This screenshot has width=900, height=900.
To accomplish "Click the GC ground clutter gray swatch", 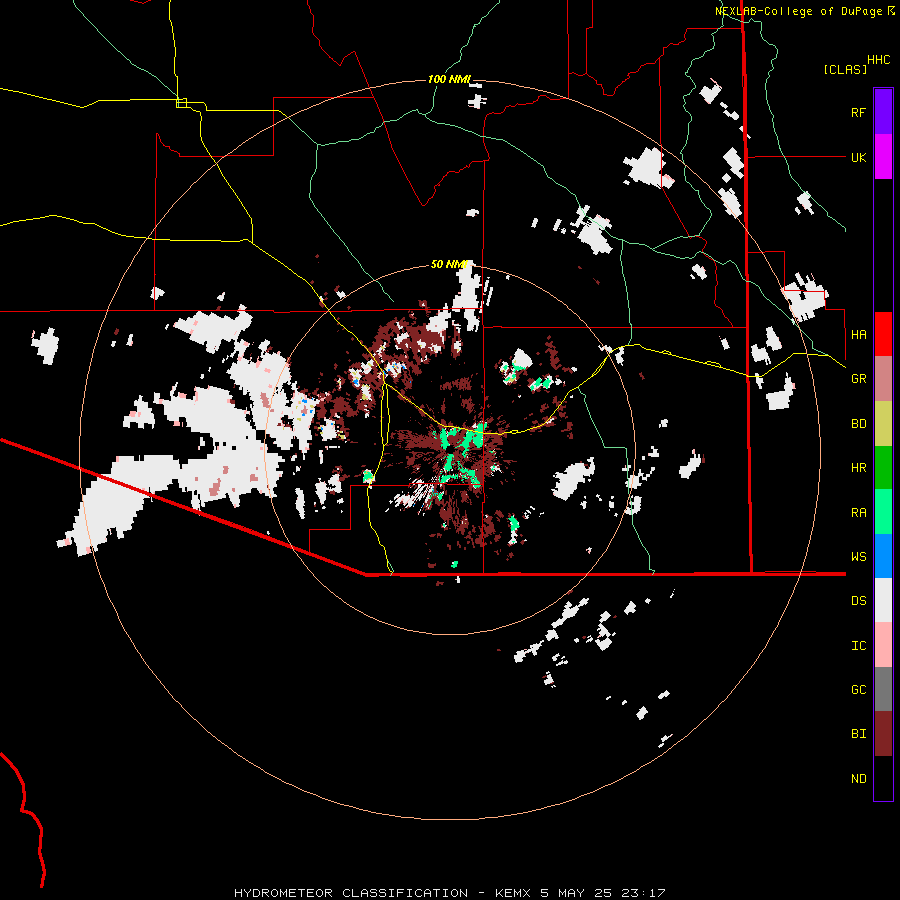I will (x=883, y=689).
